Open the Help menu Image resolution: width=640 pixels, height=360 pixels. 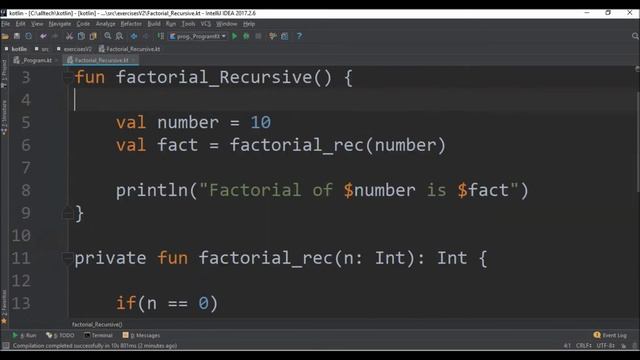249,24
